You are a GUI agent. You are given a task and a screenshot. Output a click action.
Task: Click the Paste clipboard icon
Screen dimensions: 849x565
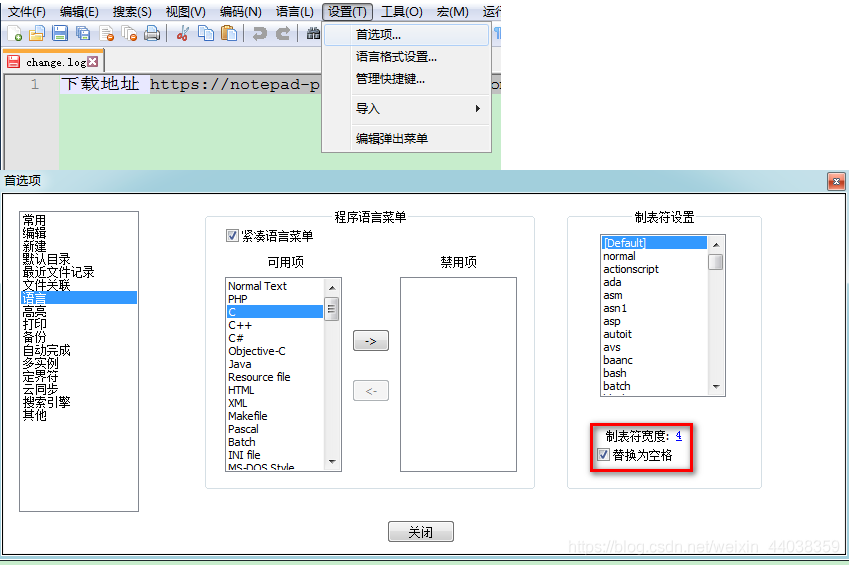point(229,34)
